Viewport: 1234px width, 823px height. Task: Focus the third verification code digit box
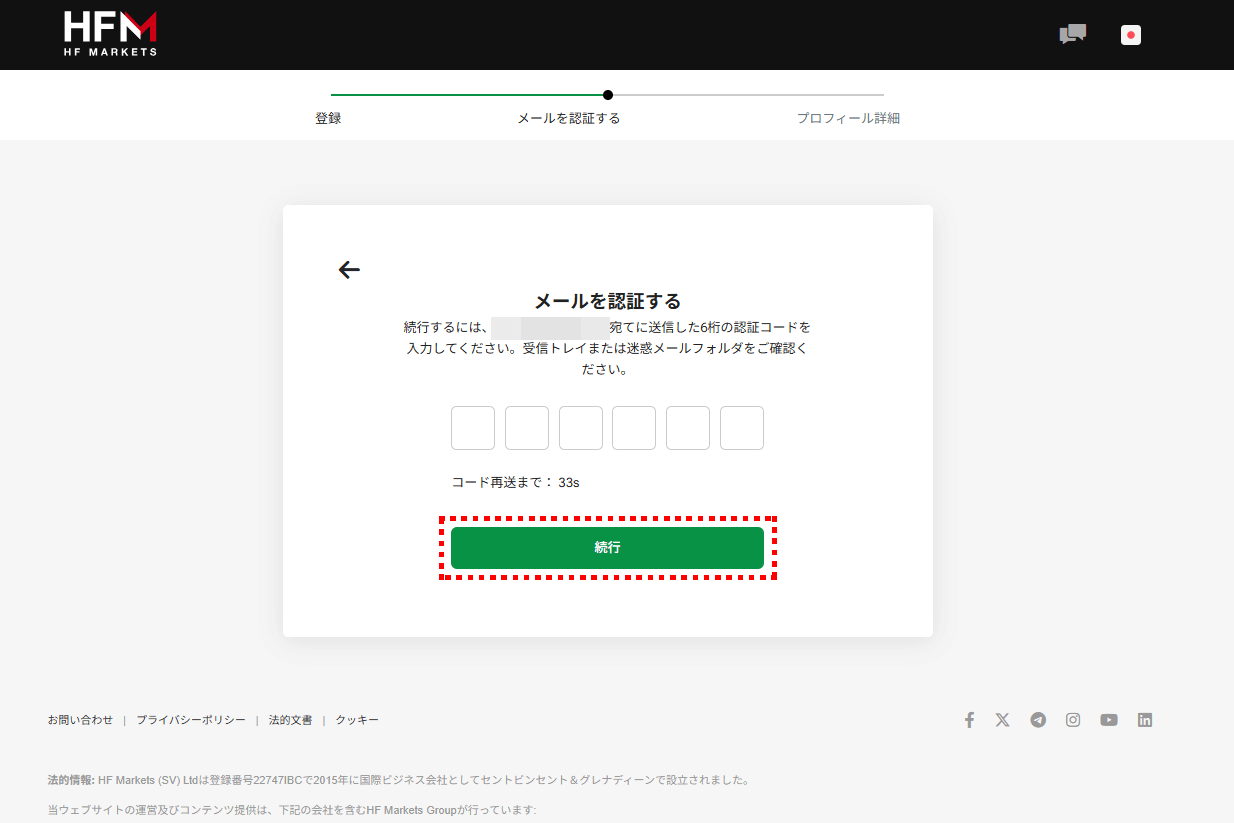click(581, 428)
